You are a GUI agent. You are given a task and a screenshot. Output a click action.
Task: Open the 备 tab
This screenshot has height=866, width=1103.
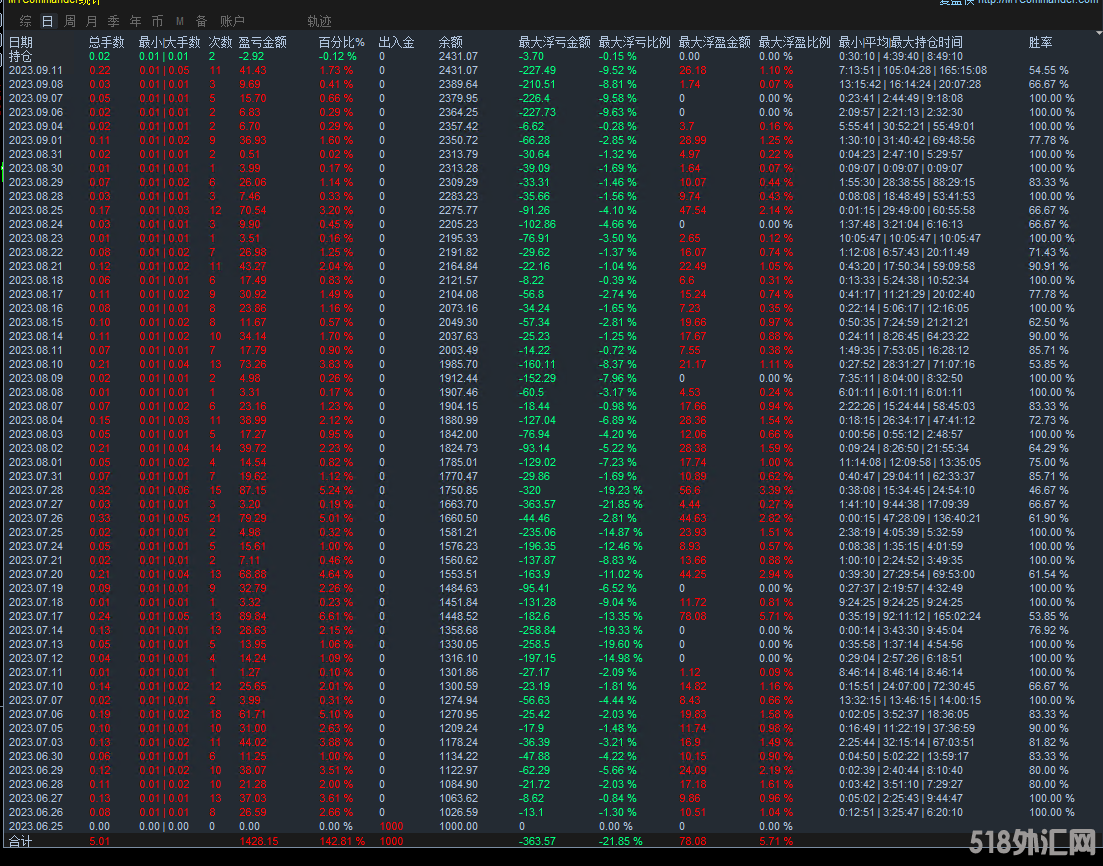click(x=201, y=21)
